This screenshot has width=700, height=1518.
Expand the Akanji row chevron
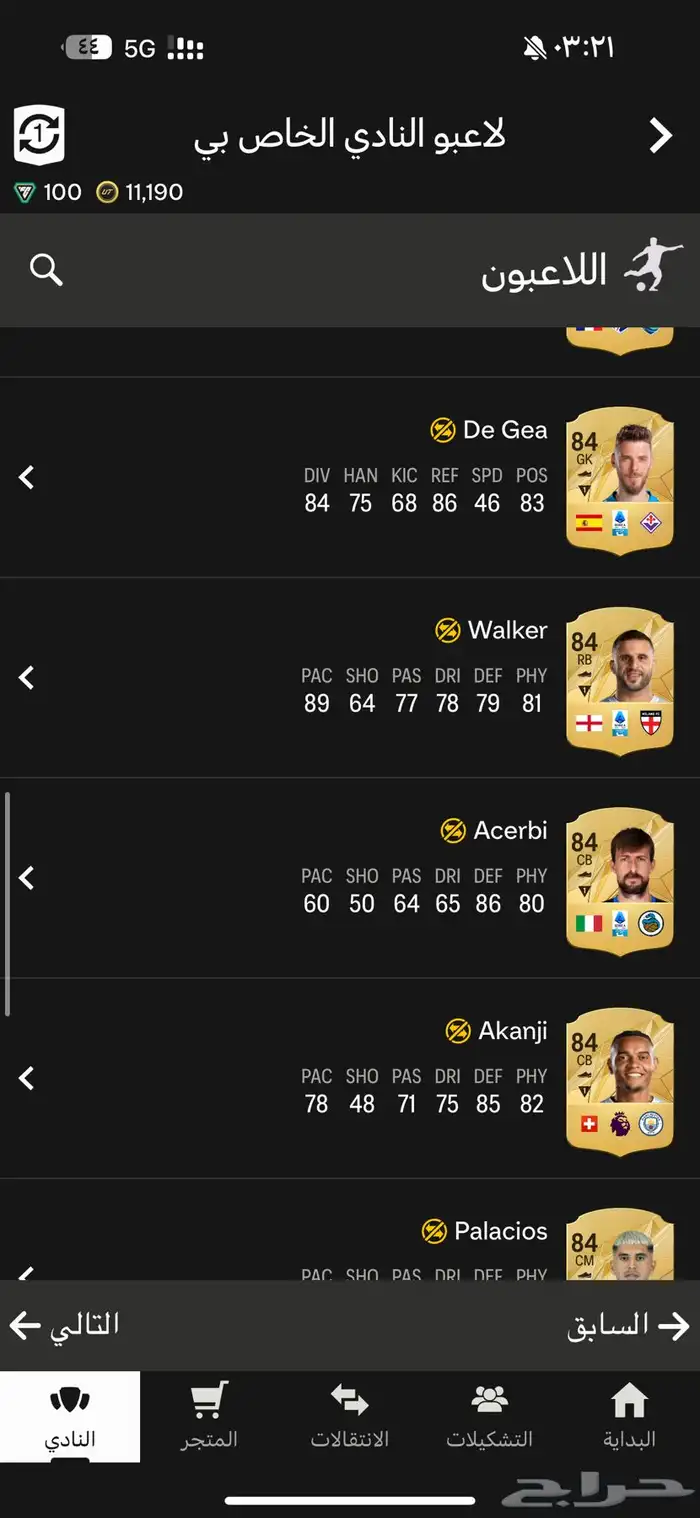tap(27, 1078)
